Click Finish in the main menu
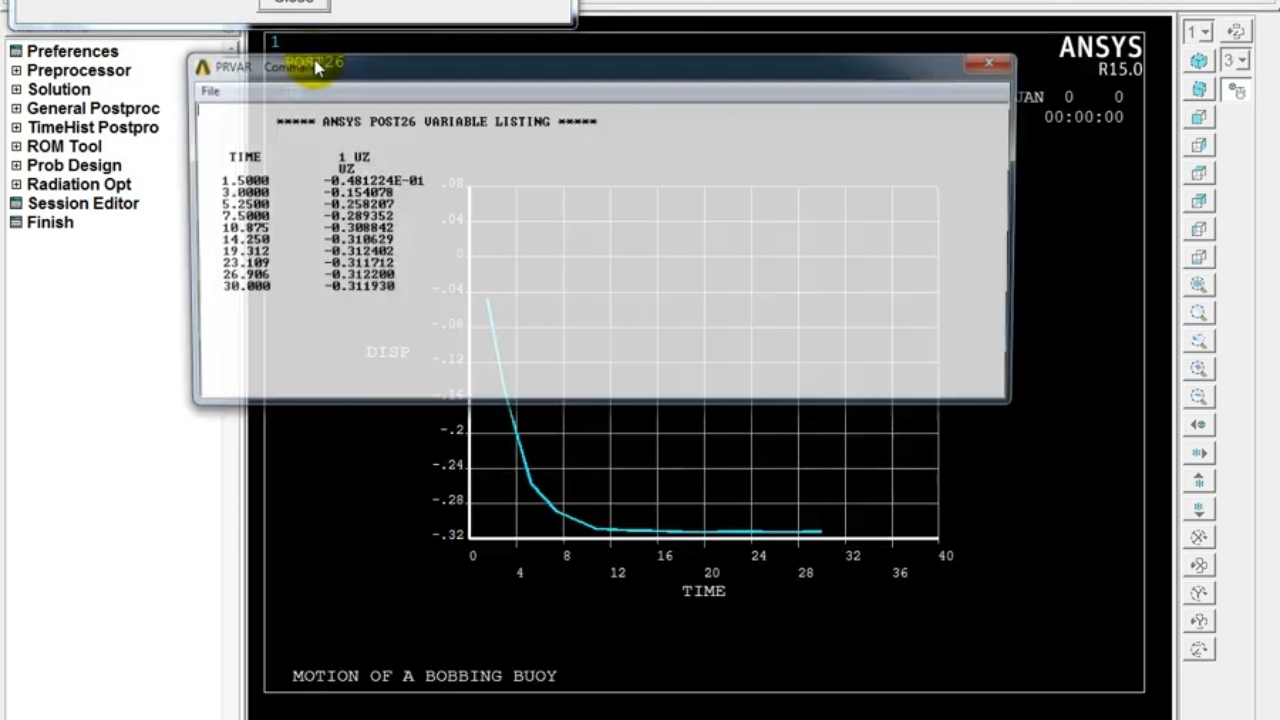1280x720 pixels. click(x=49, y=222)
